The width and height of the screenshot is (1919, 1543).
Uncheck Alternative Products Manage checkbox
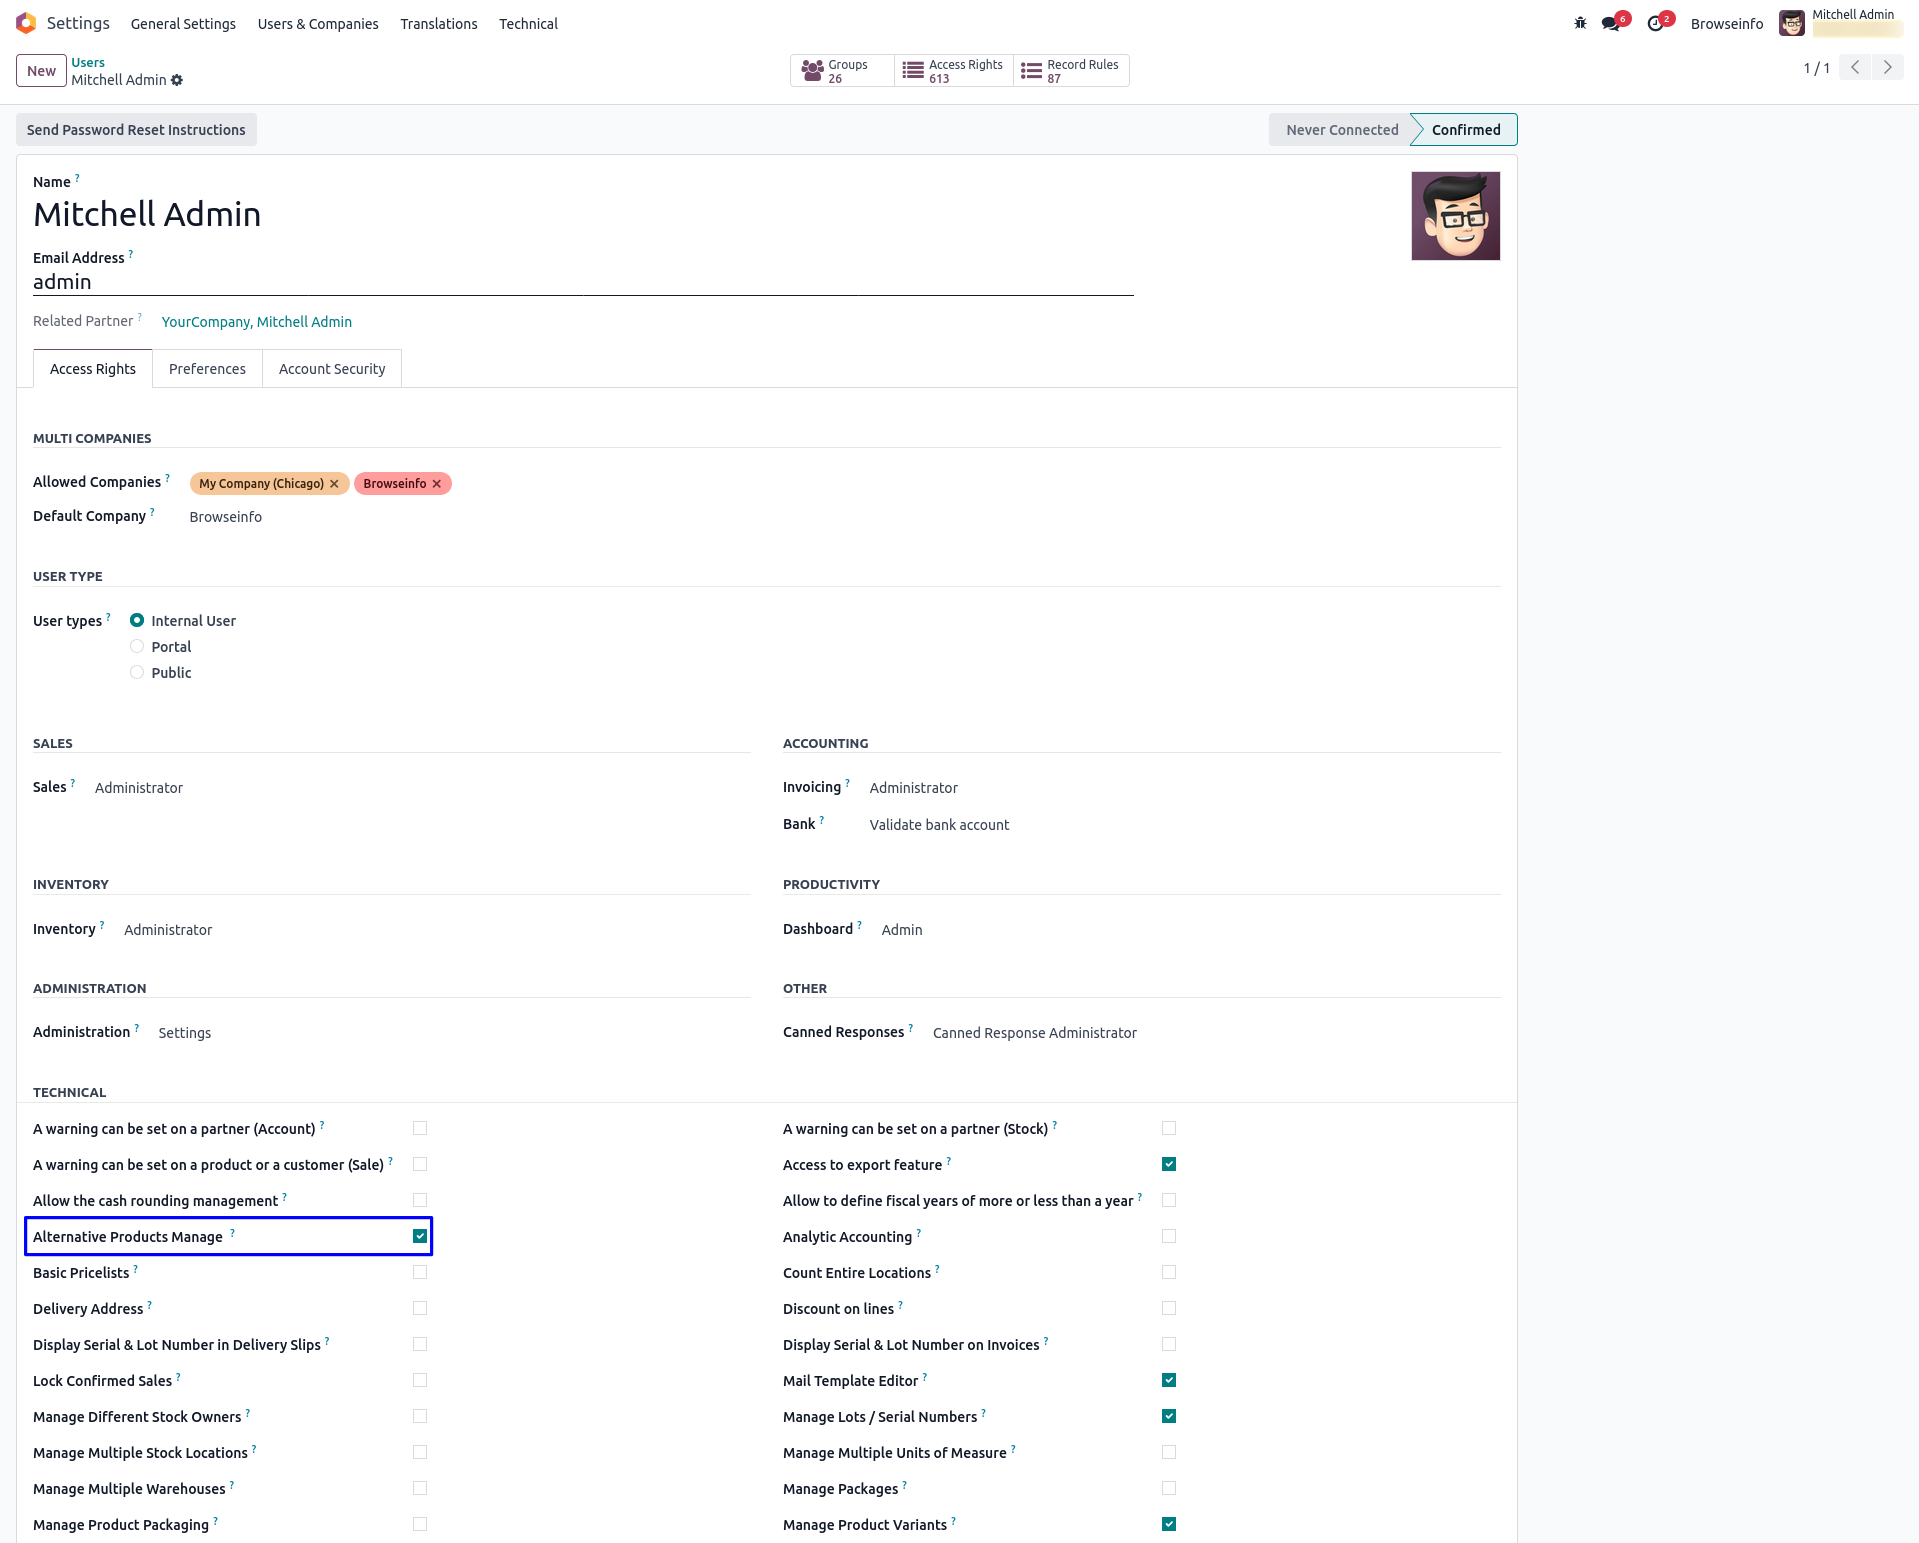pyautogui.click(x=420, y=1236)
